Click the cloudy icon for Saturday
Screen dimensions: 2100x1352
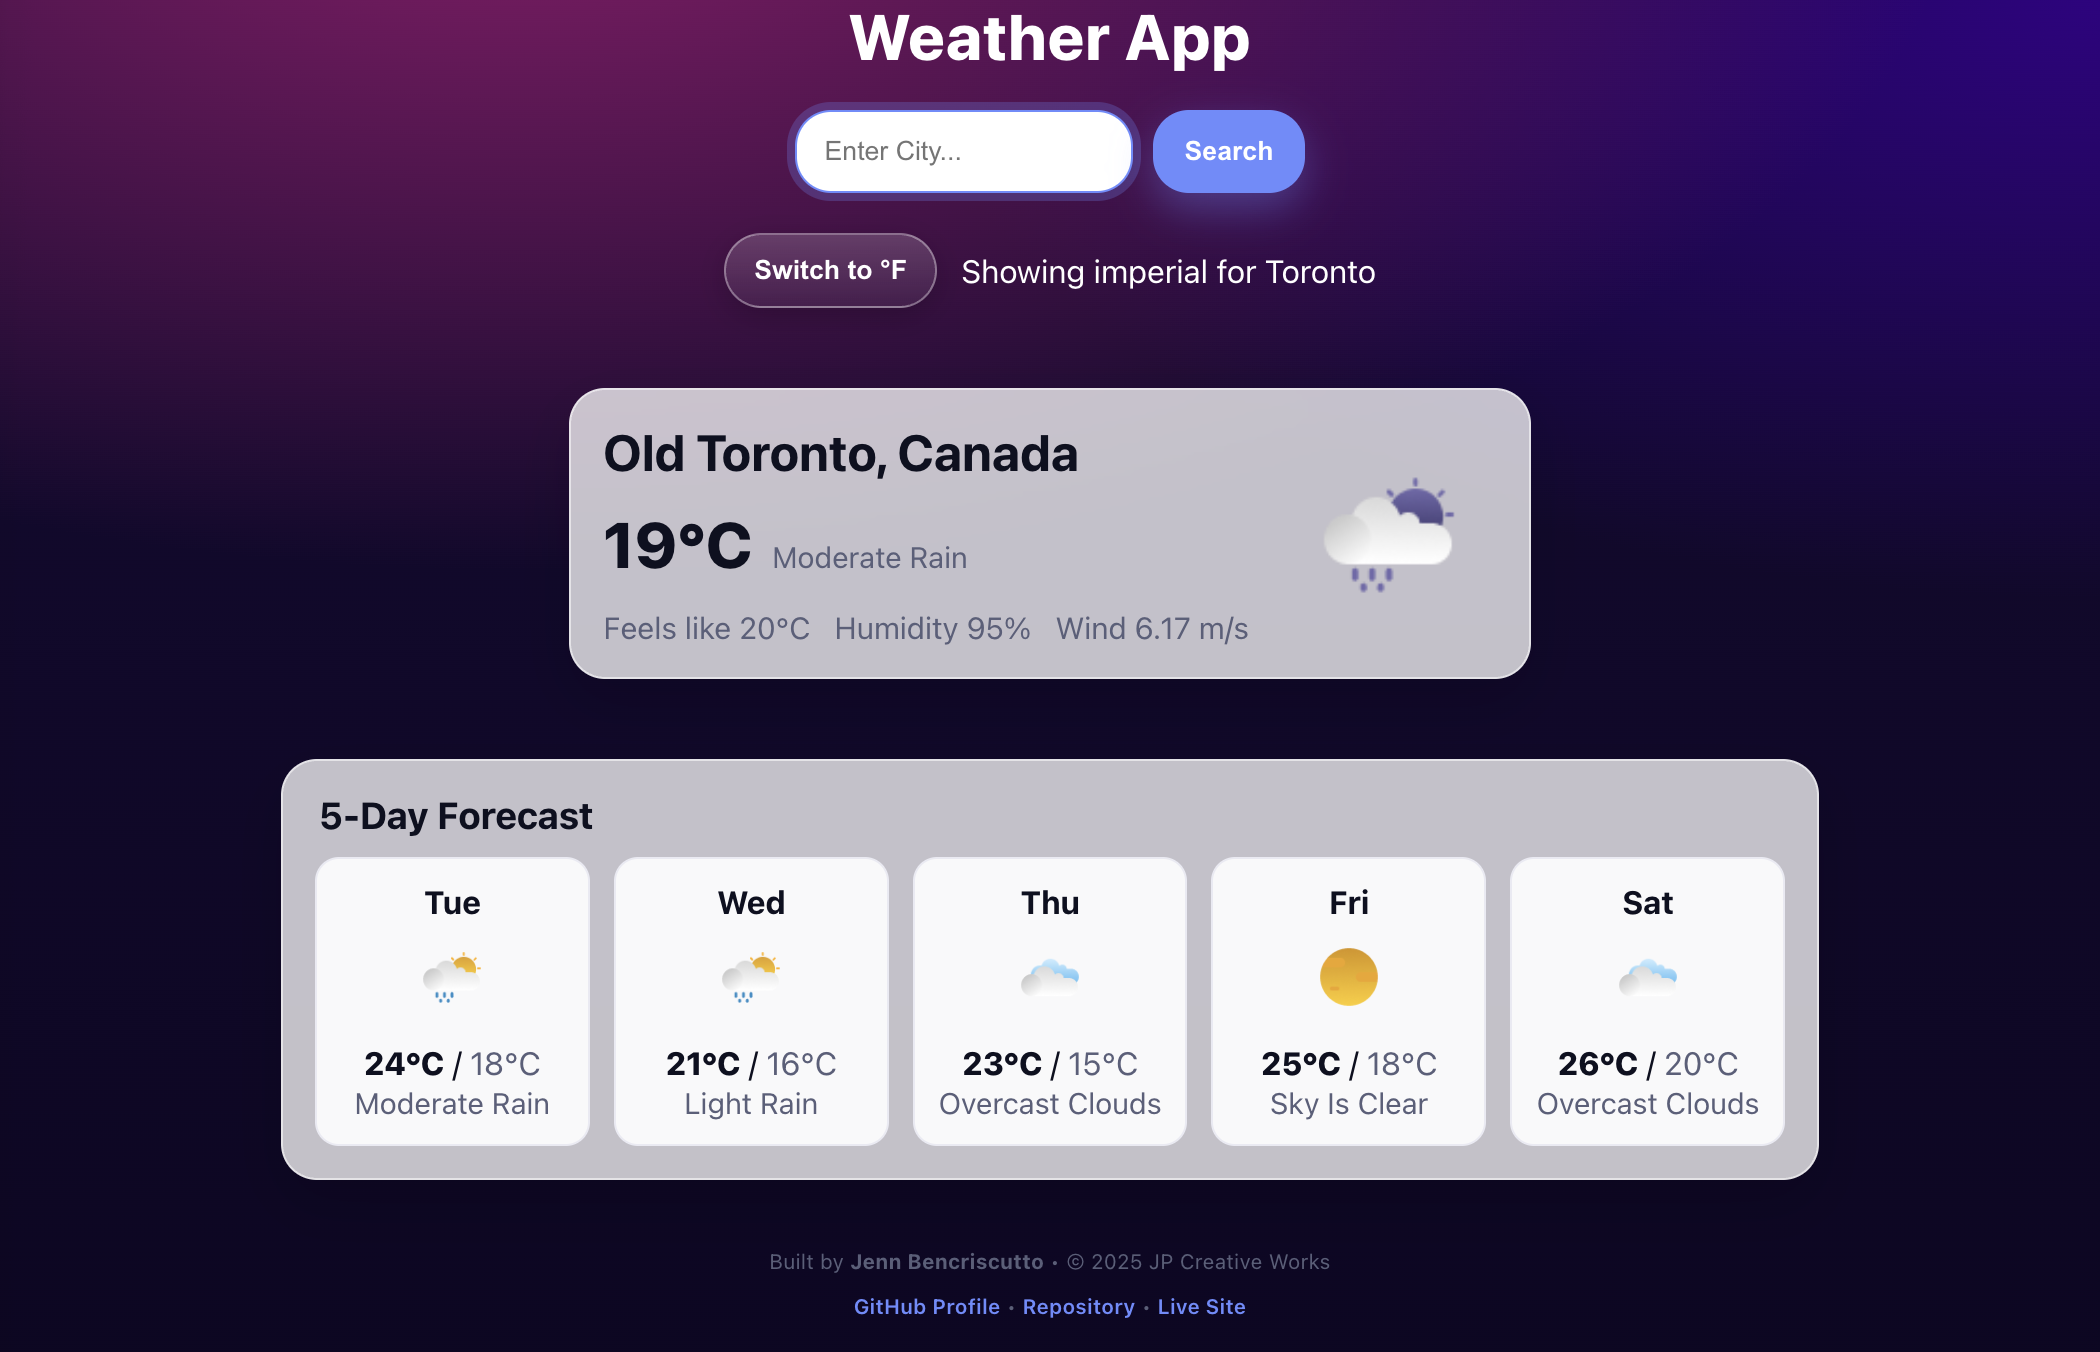[1646, 977]
